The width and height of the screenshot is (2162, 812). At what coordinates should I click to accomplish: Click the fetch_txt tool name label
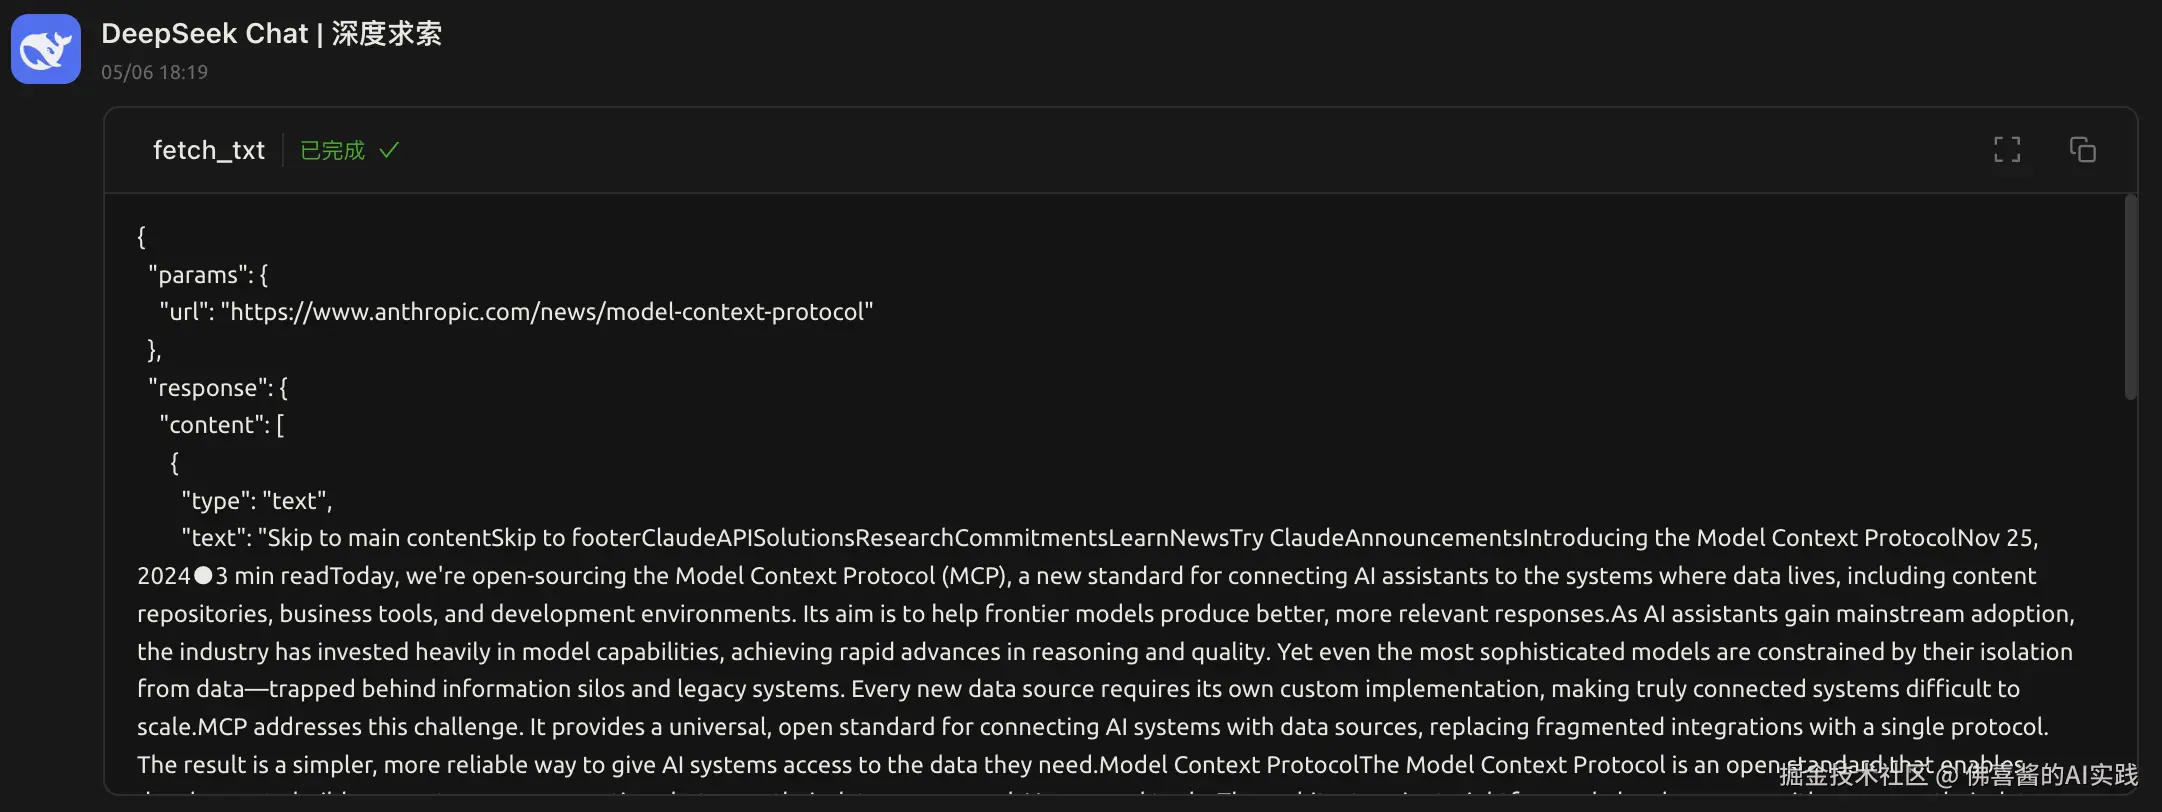pyautogui.click(x=208, y=150)
